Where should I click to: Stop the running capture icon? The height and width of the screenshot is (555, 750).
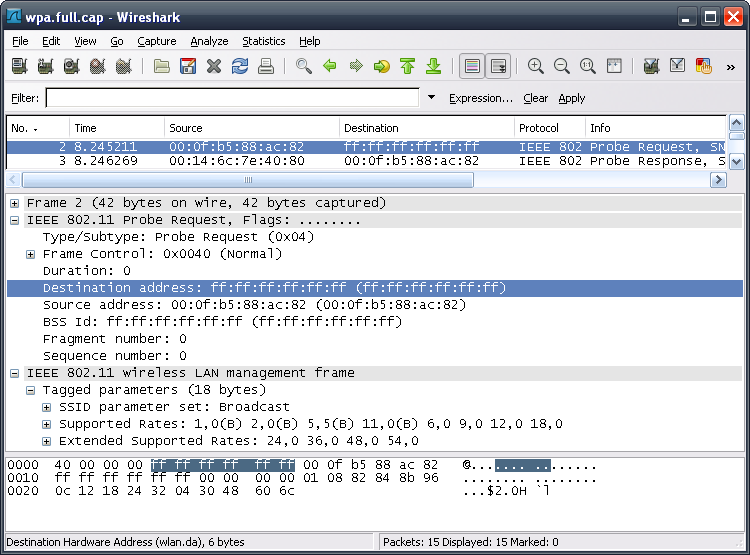[x=98, y=66]
